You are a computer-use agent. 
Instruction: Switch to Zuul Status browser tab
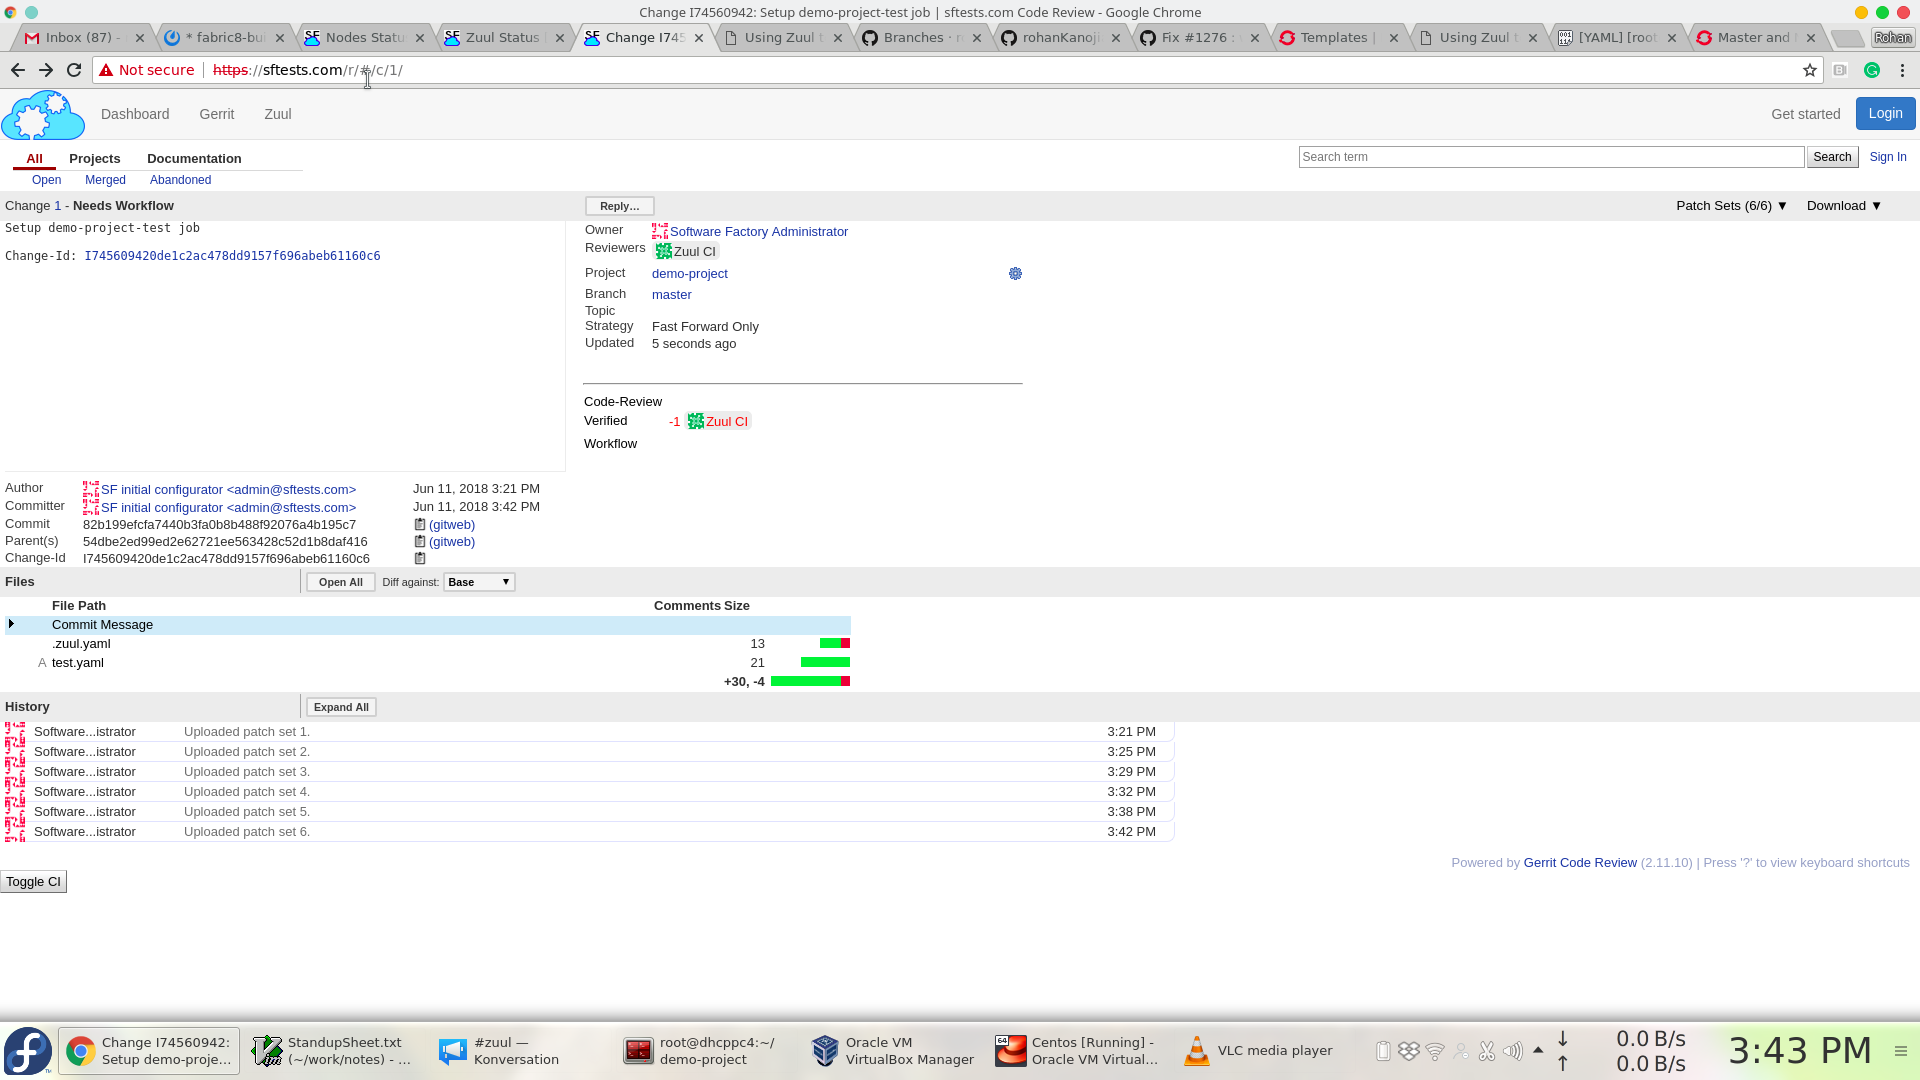tap(503, 38)
